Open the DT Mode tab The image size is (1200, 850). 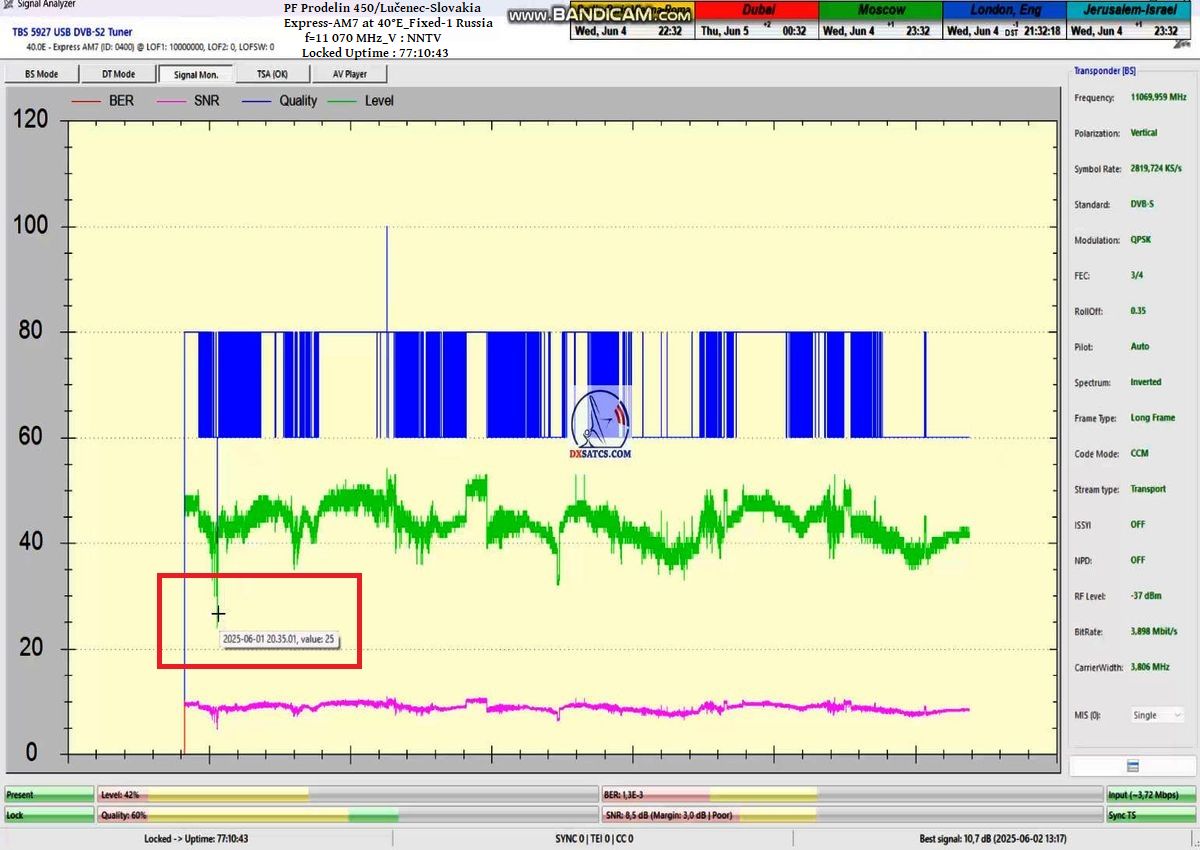tap(118, 74)
